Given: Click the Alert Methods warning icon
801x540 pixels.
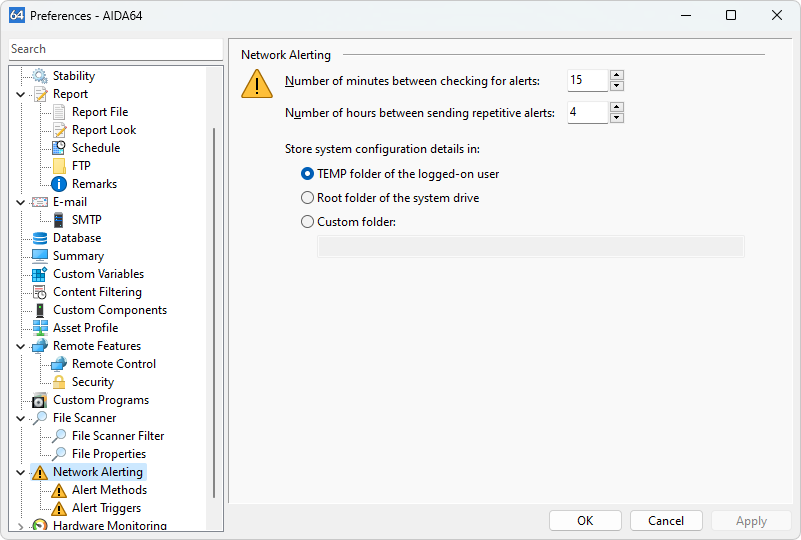Looking at the screenshot, I should pyautogui.click(x=59, y=490).
